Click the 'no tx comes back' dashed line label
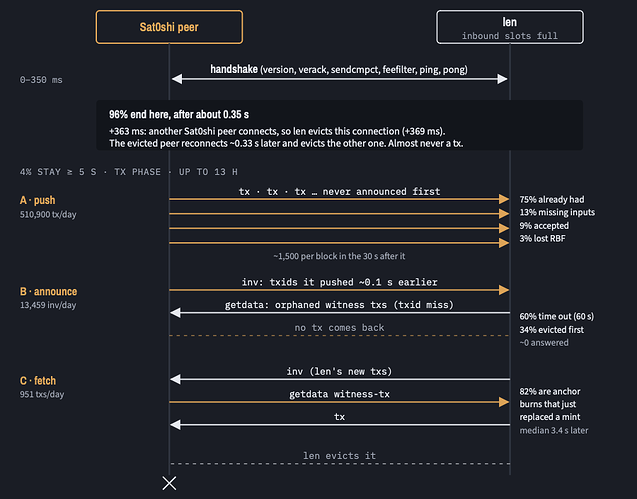This screenshot has height=499, width=637. pos(339,328)
